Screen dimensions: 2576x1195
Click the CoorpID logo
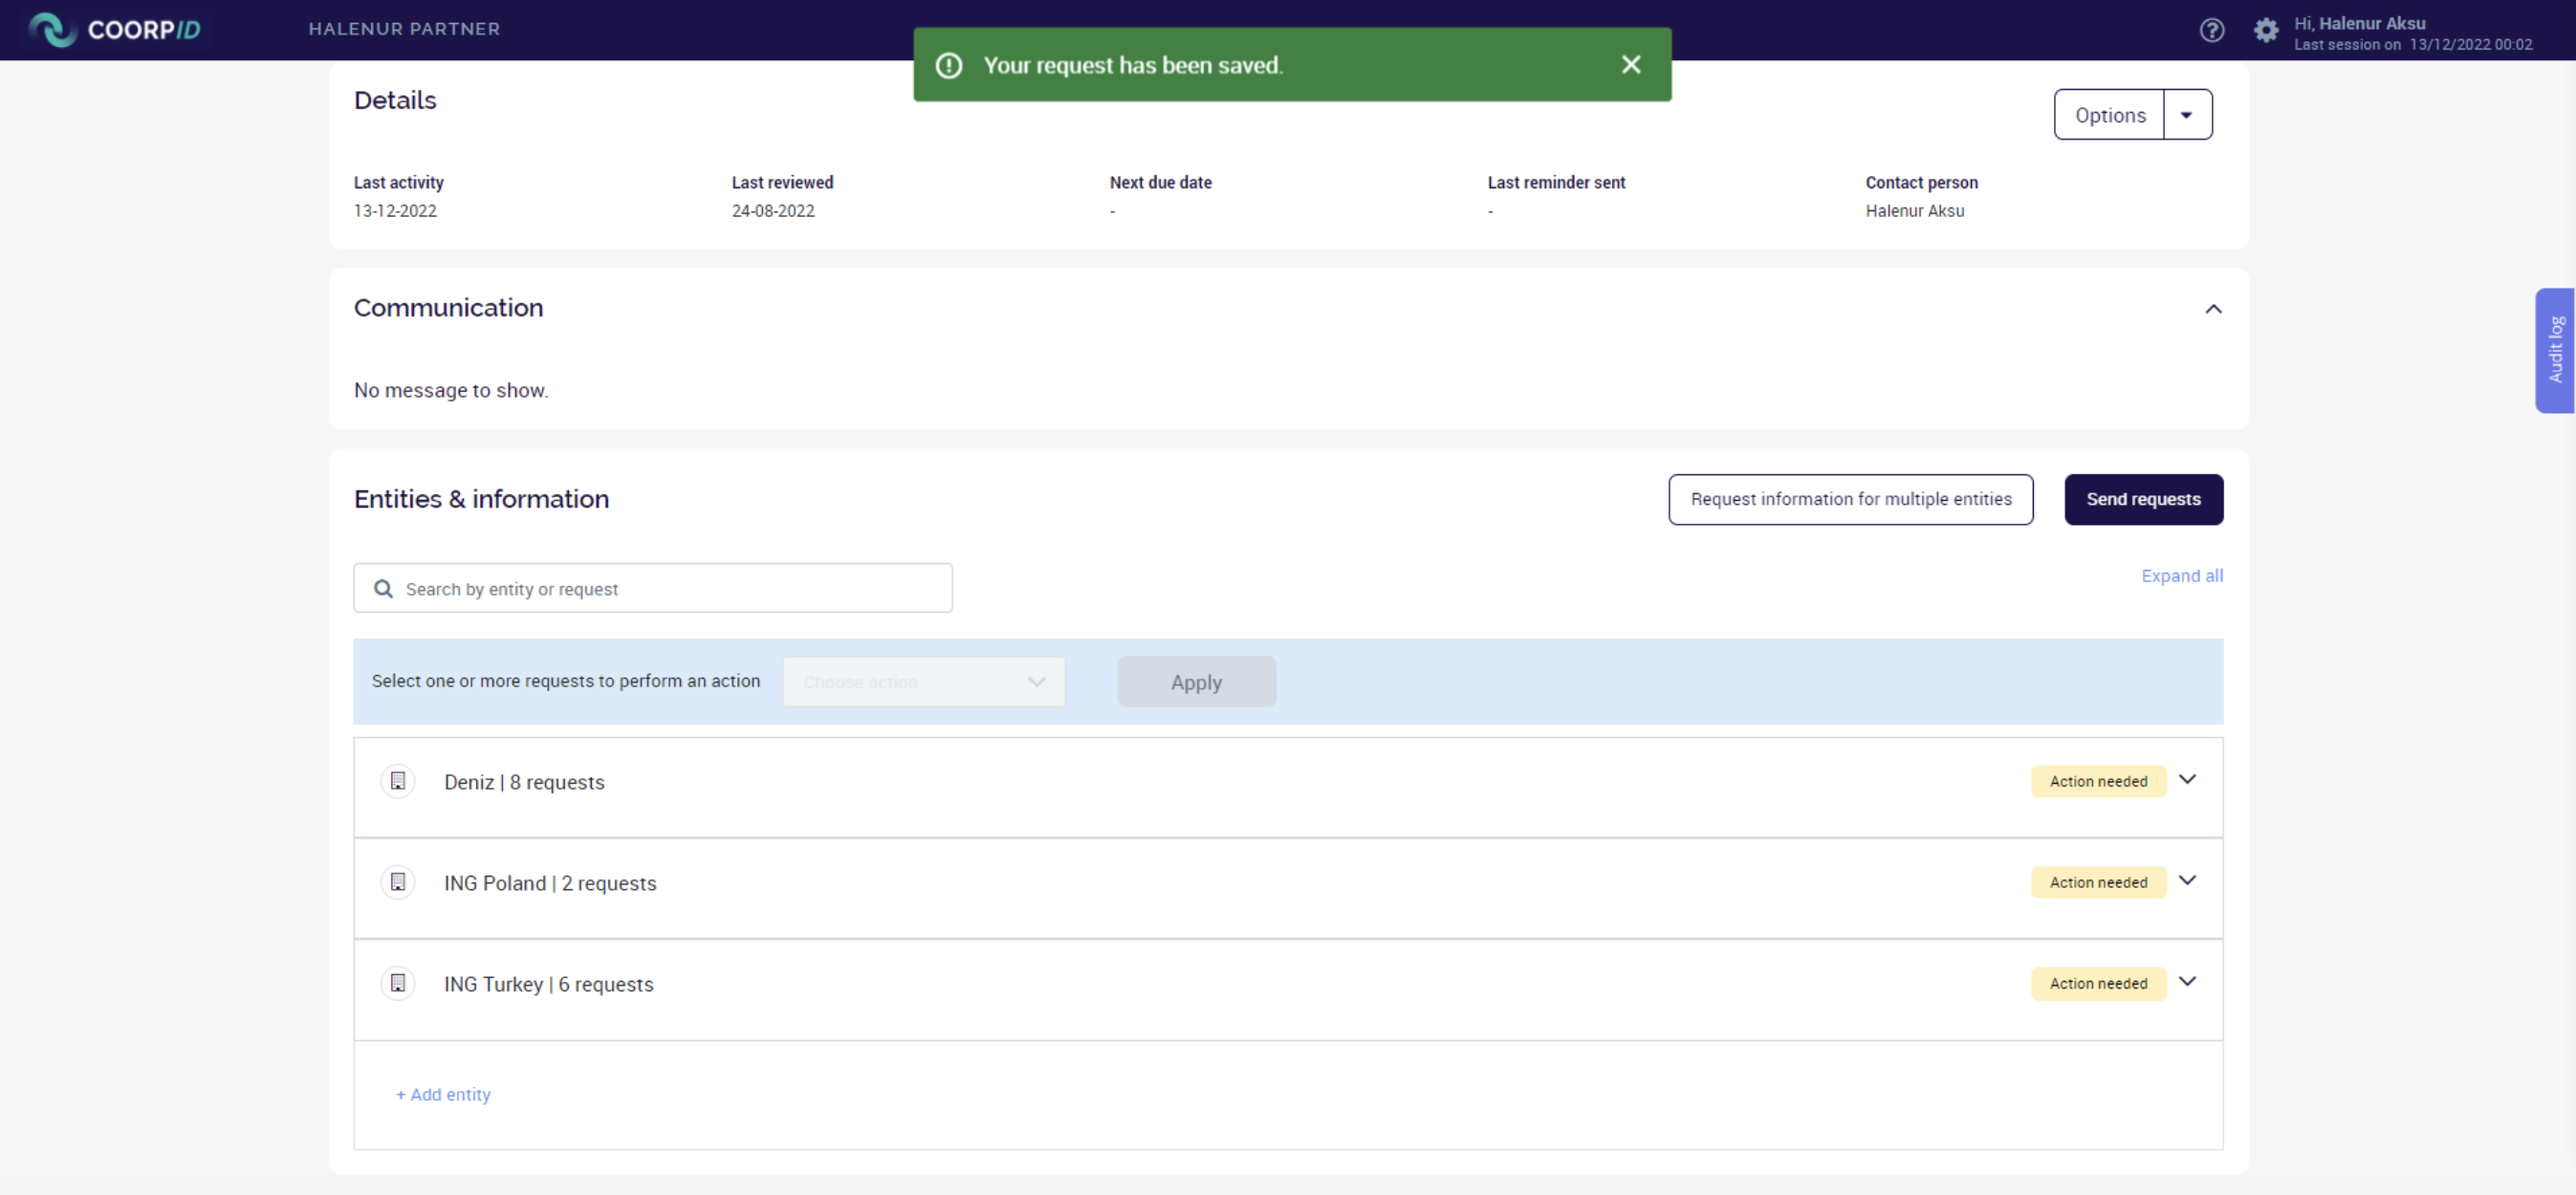click(114, 29)
